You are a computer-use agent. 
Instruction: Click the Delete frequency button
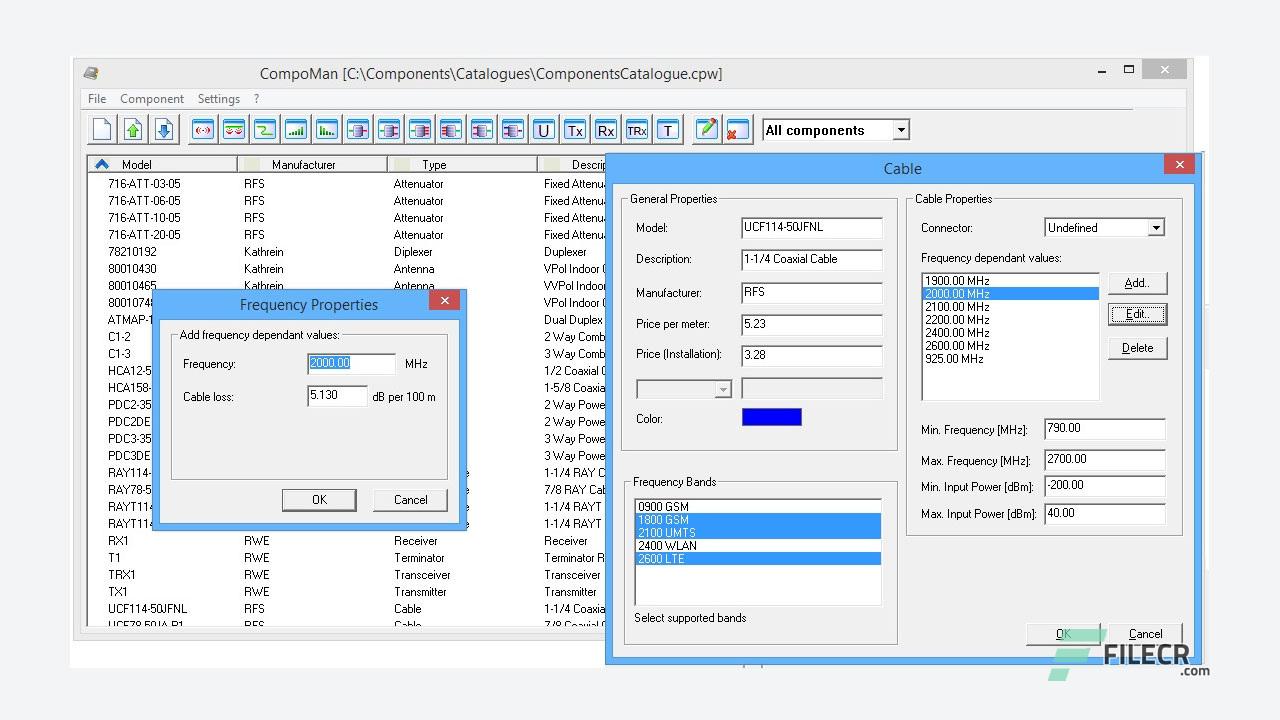(x=1137, y=348)
